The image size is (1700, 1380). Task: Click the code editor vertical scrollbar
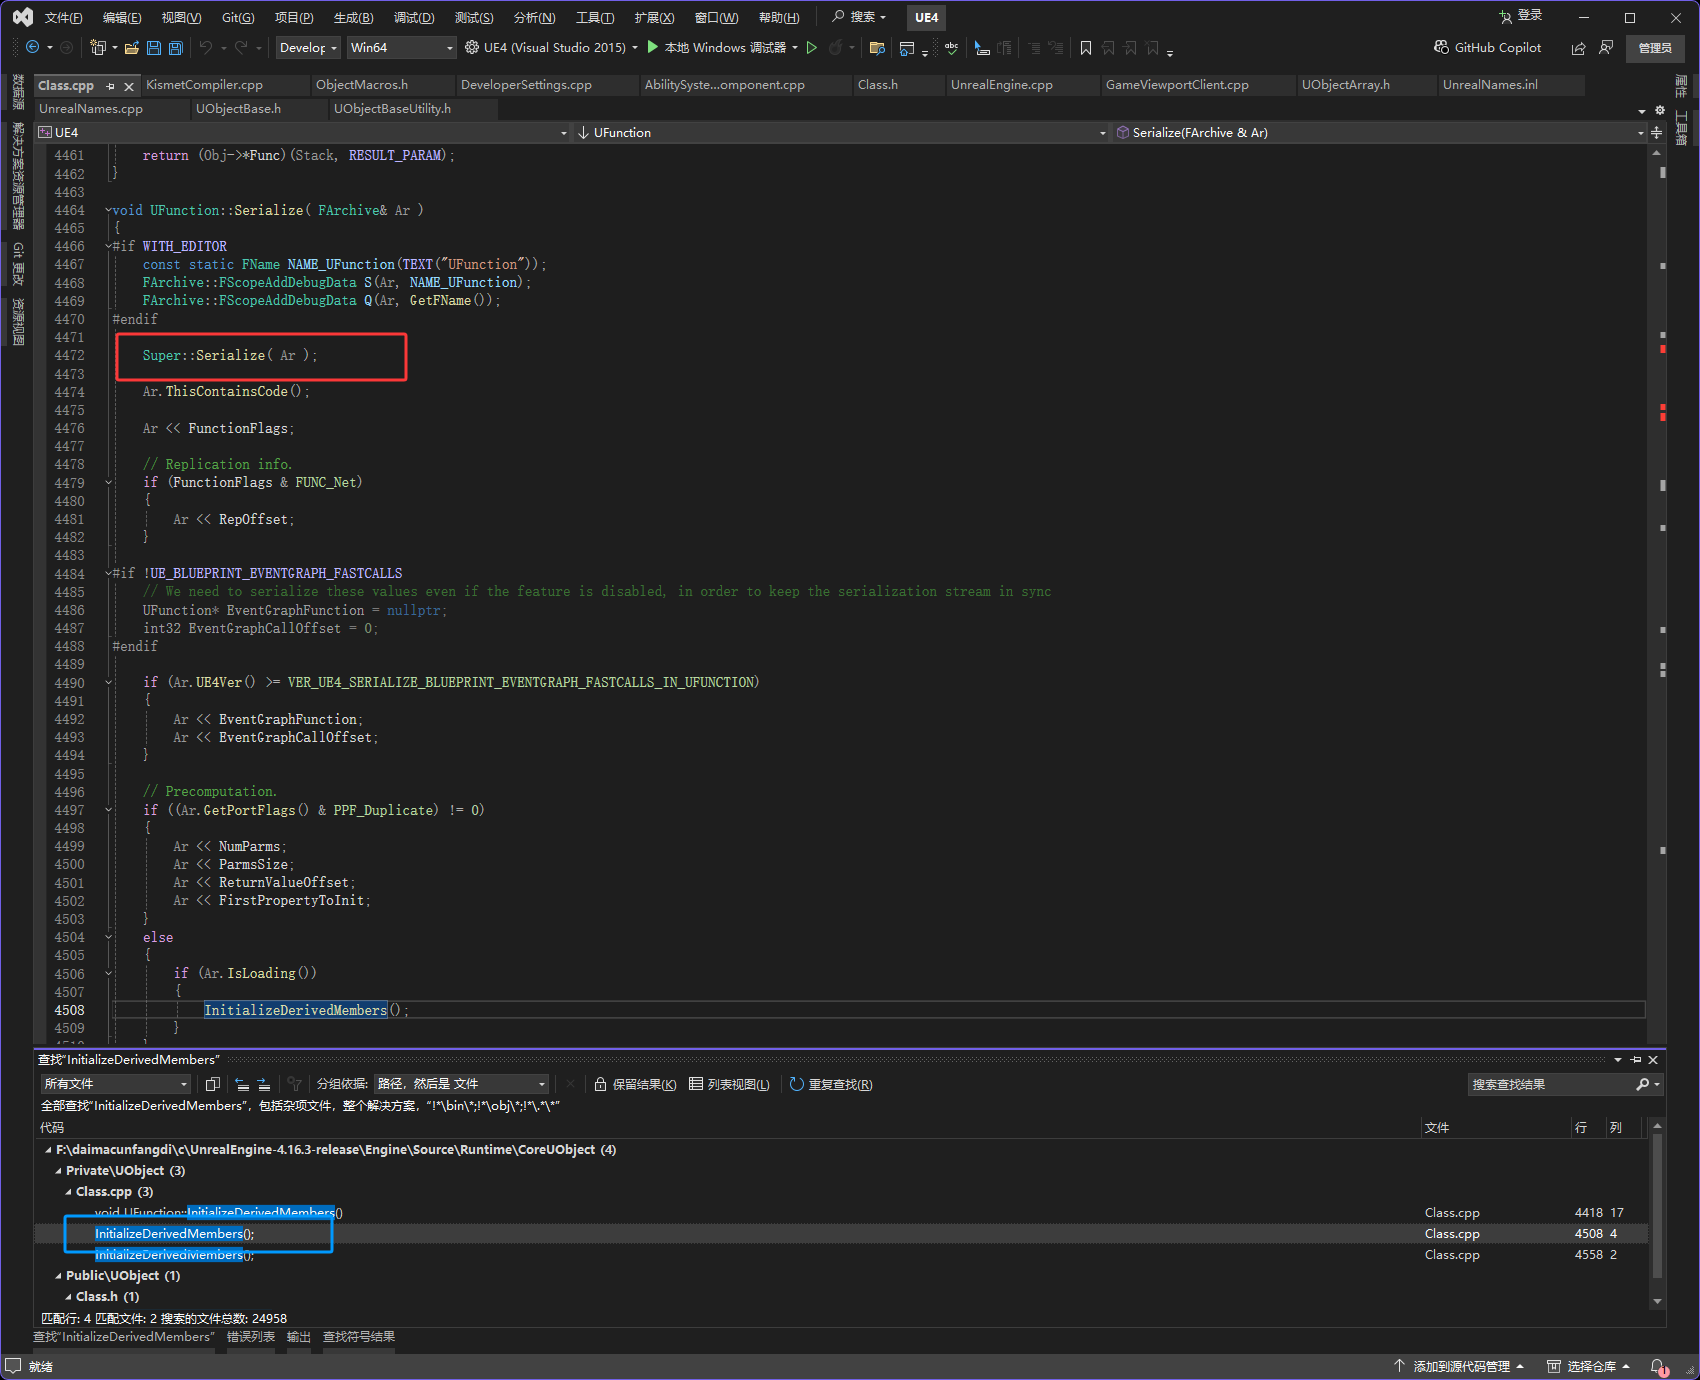[x=1657, y=595]
